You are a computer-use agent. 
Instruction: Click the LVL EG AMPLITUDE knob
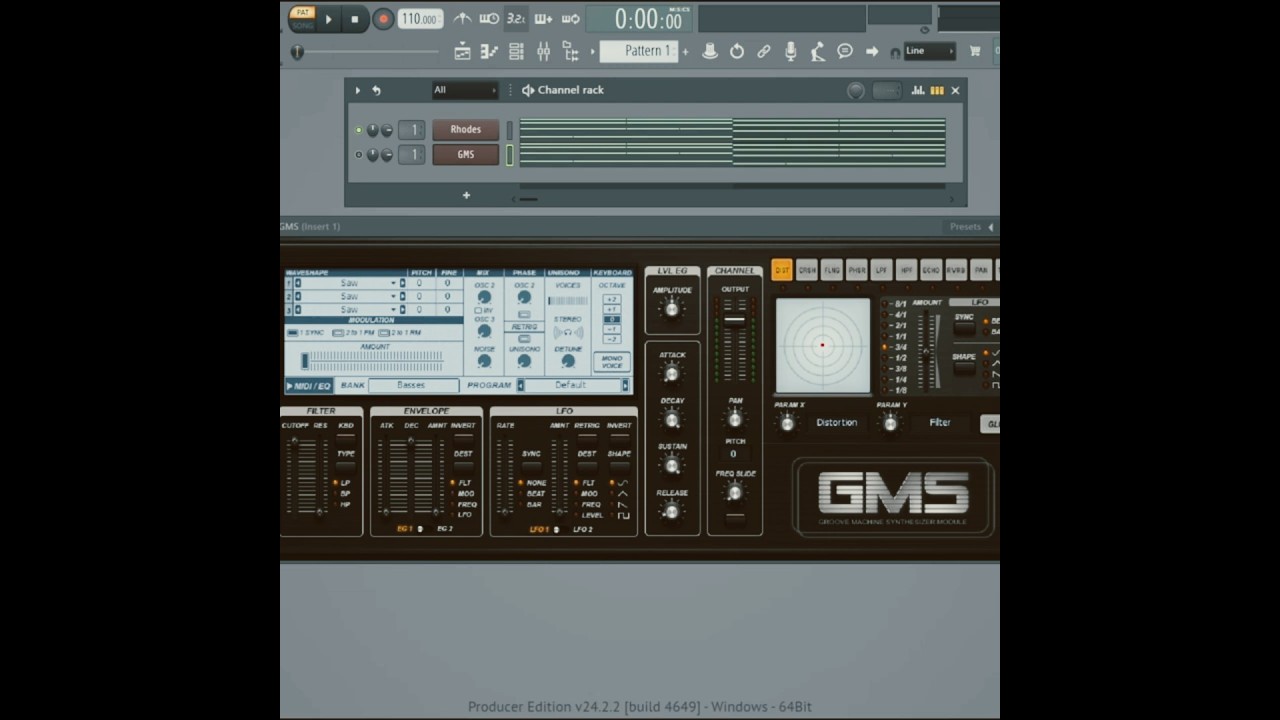(x=672, y=309)
